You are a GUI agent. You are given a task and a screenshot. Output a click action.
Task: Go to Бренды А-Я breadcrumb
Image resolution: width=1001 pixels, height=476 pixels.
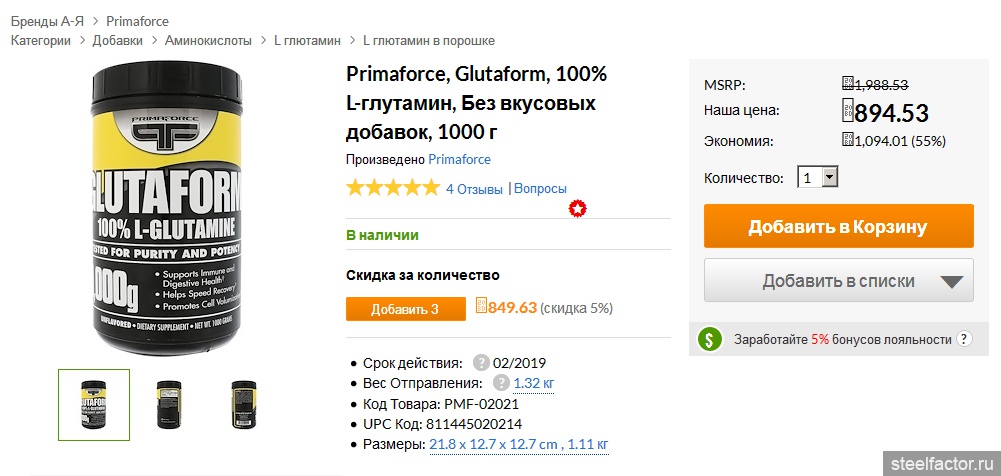point(48,21)
